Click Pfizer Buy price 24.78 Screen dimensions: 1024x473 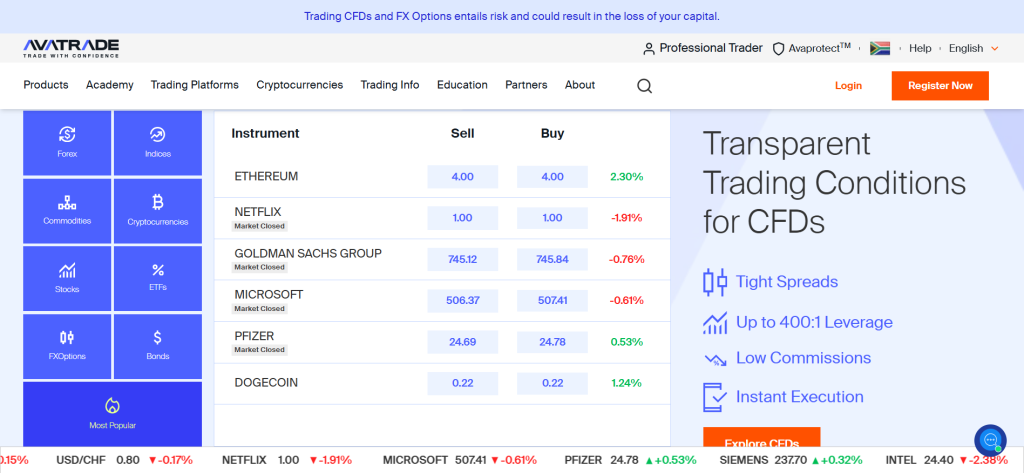point(552,342)
